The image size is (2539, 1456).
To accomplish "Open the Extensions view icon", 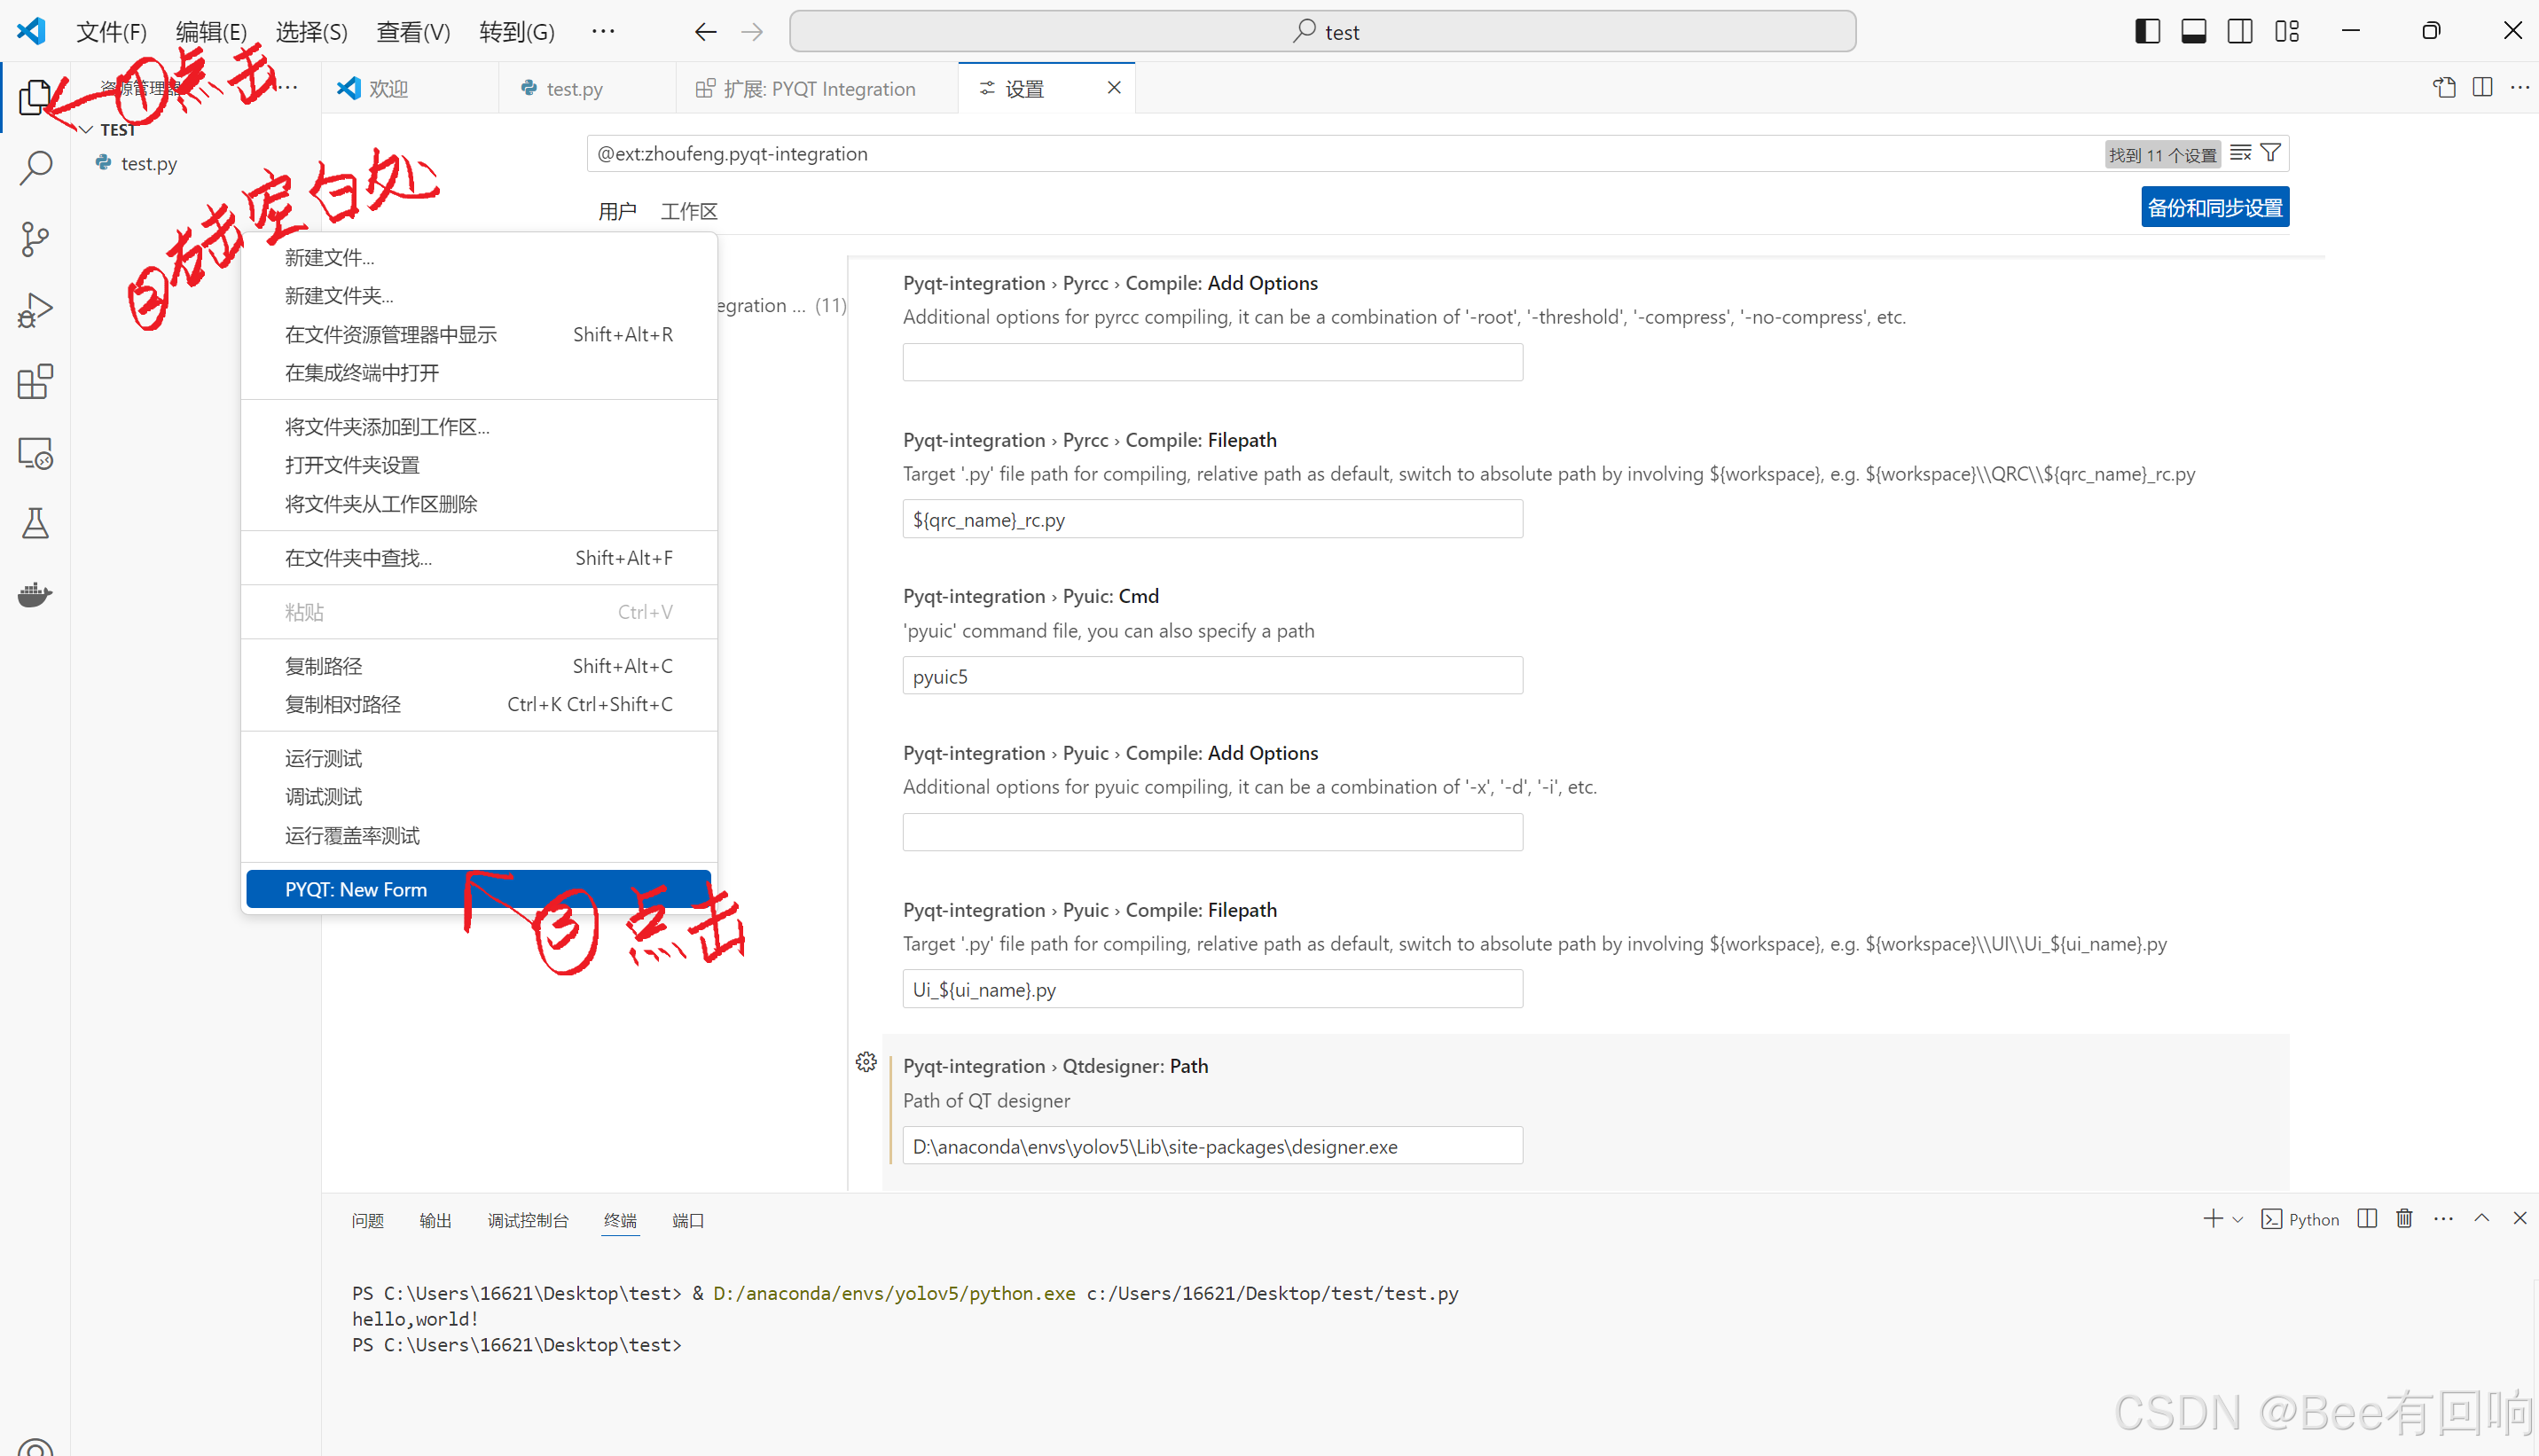I will tap(35, 382).
